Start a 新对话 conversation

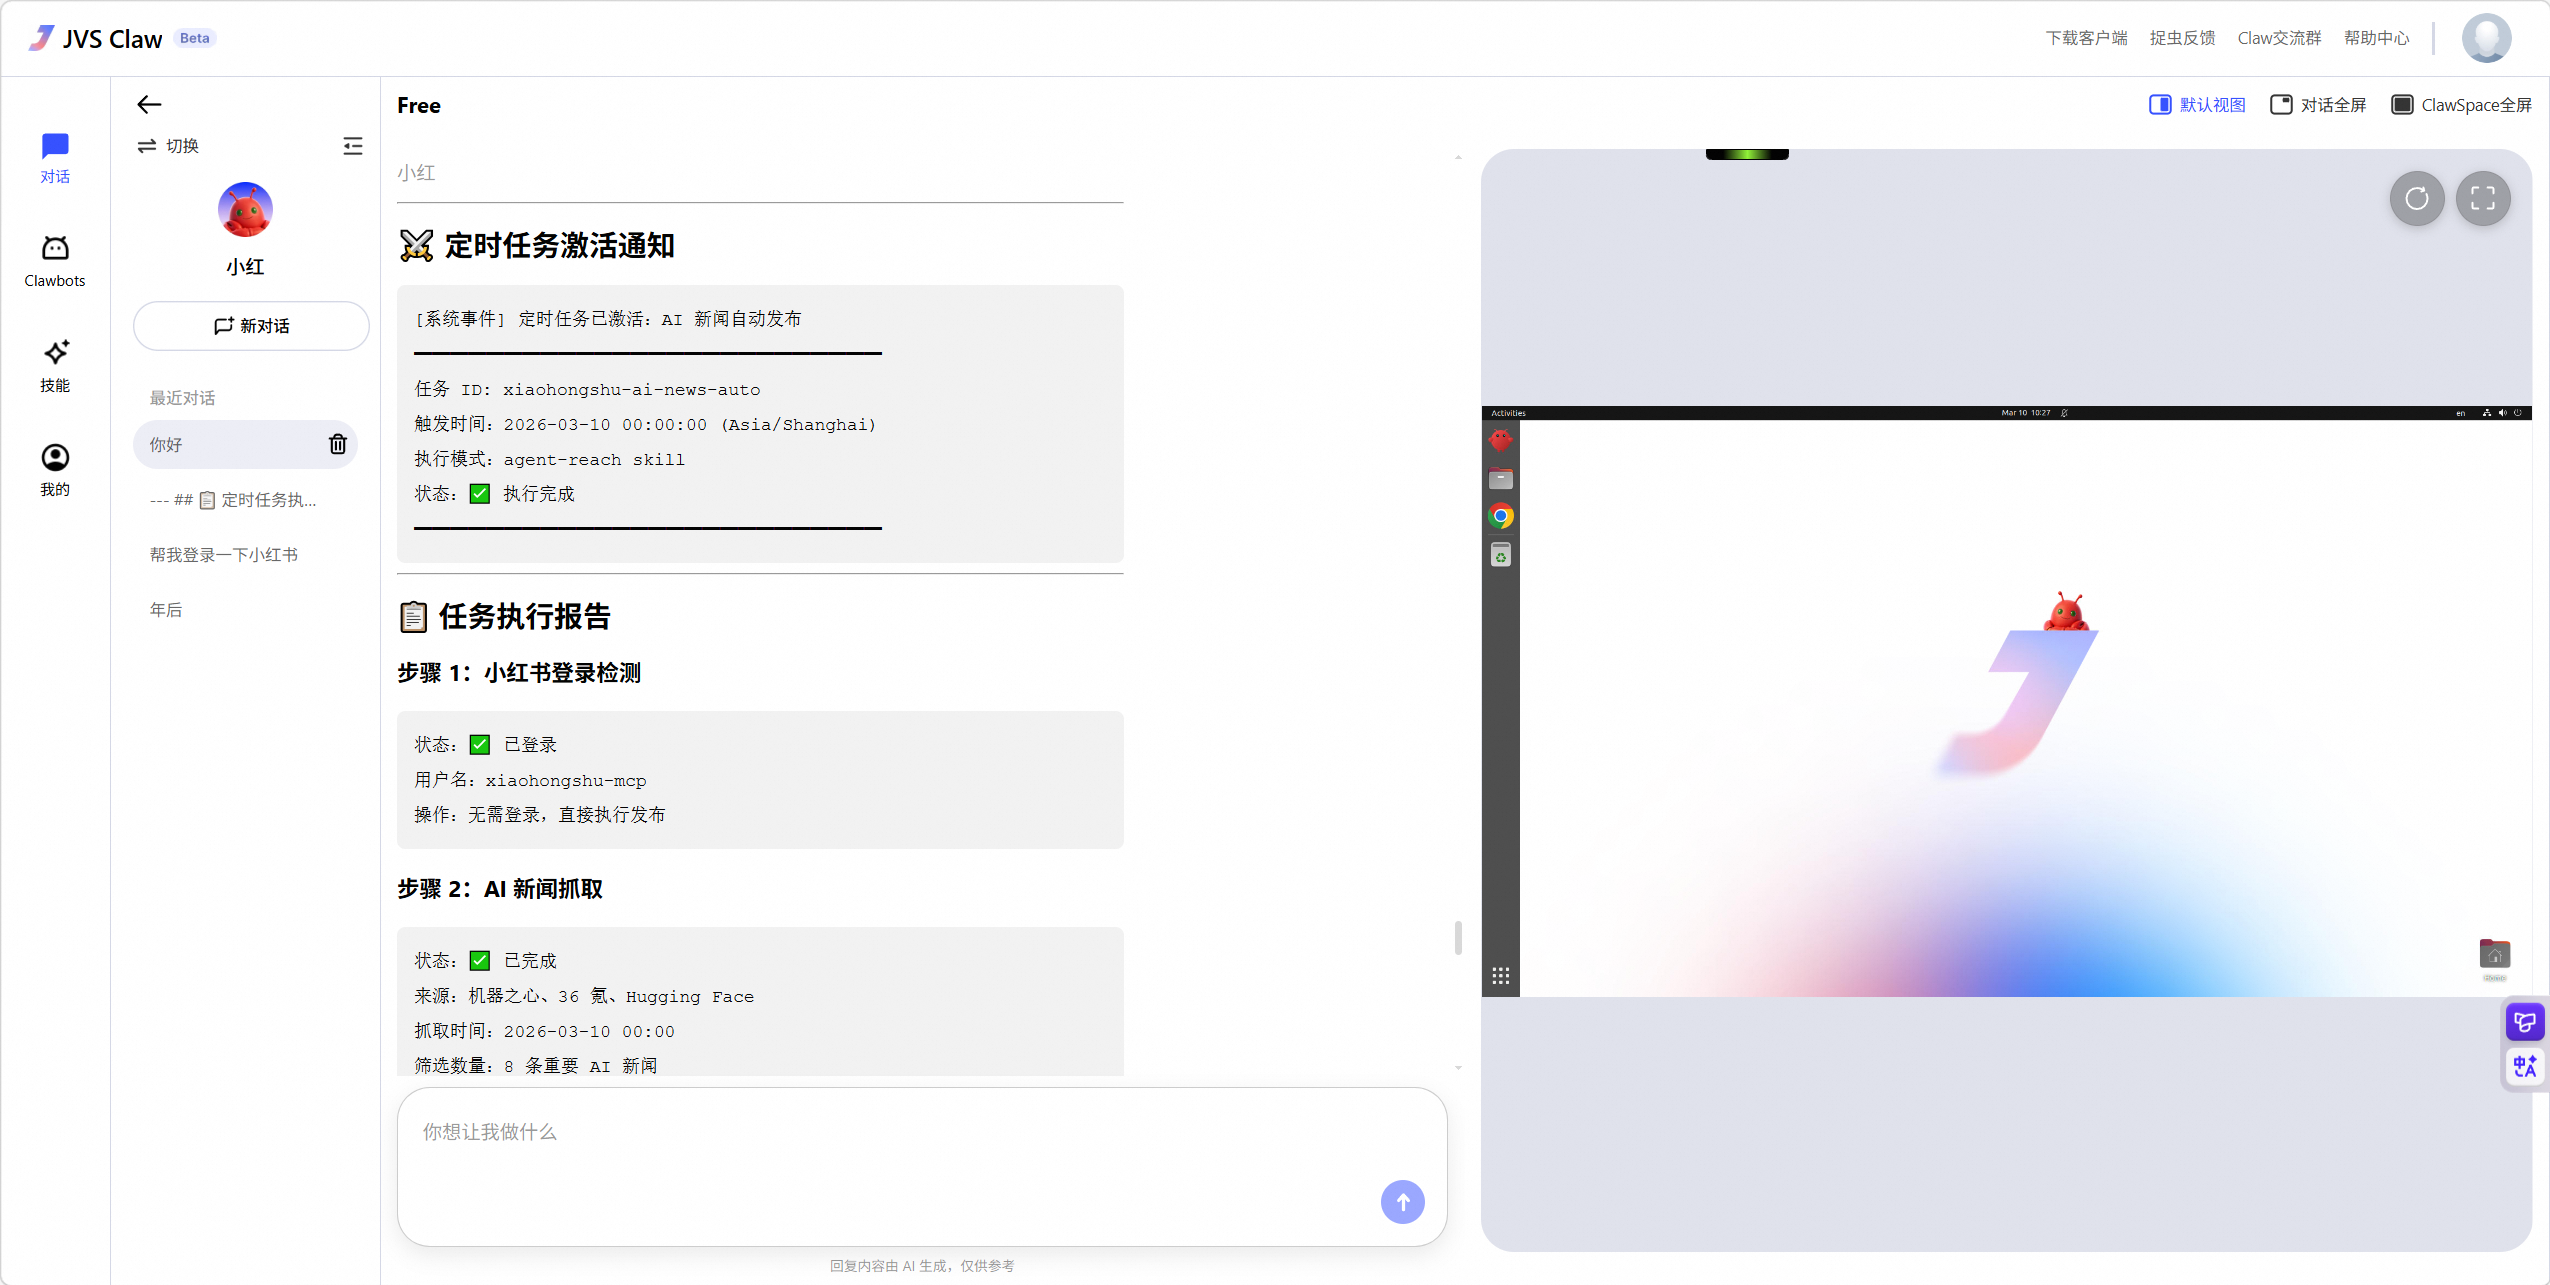250,325
